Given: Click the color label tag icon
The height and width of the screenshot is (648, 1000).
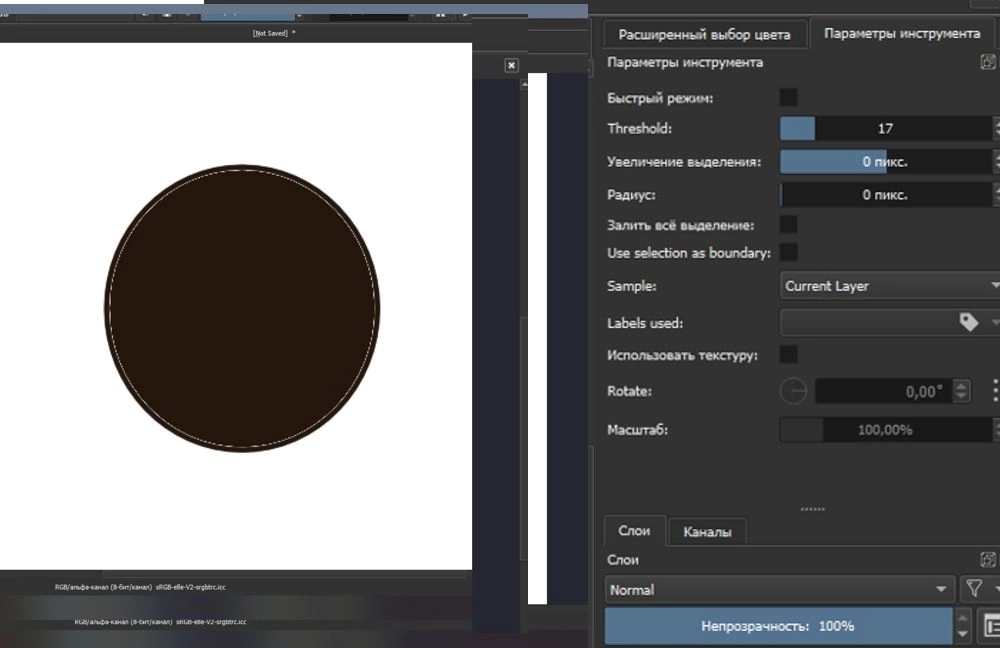Looking at the screenshot, I should [969, 323].
